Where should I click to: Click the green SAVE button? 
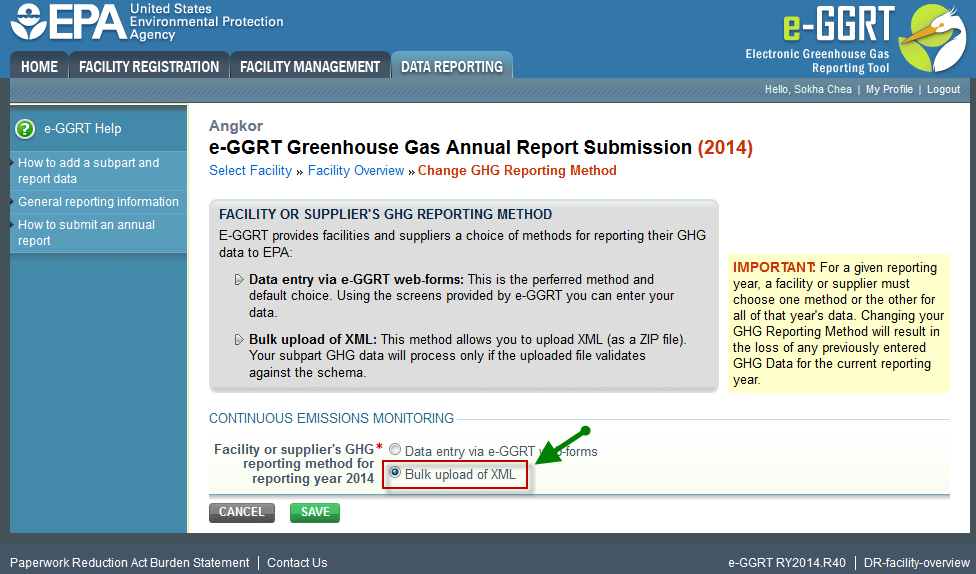pyautogui.click(x=315, y=512)
